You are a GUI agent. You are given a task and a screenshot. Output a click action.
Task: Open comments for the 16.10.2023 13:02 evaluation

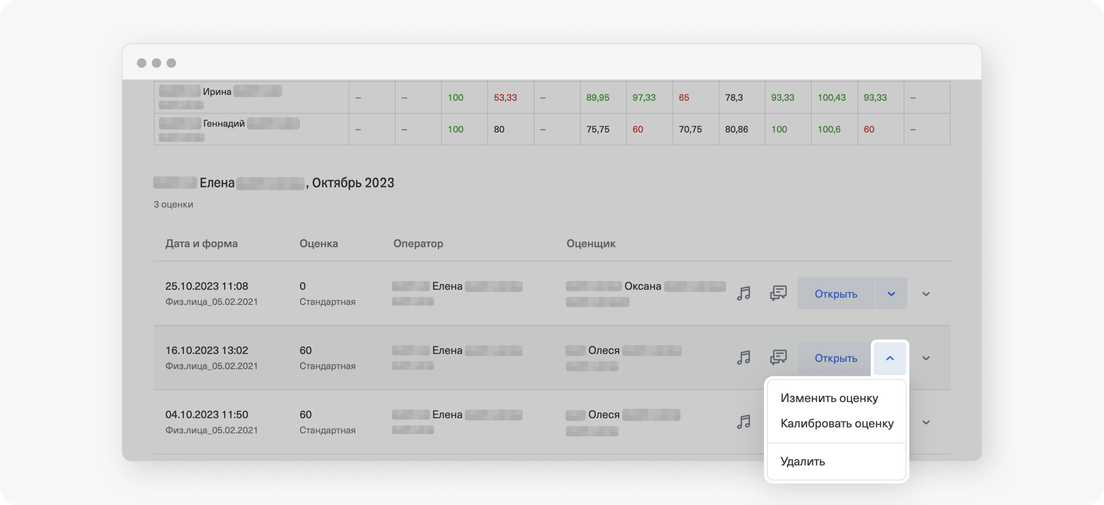pos(778,358)
